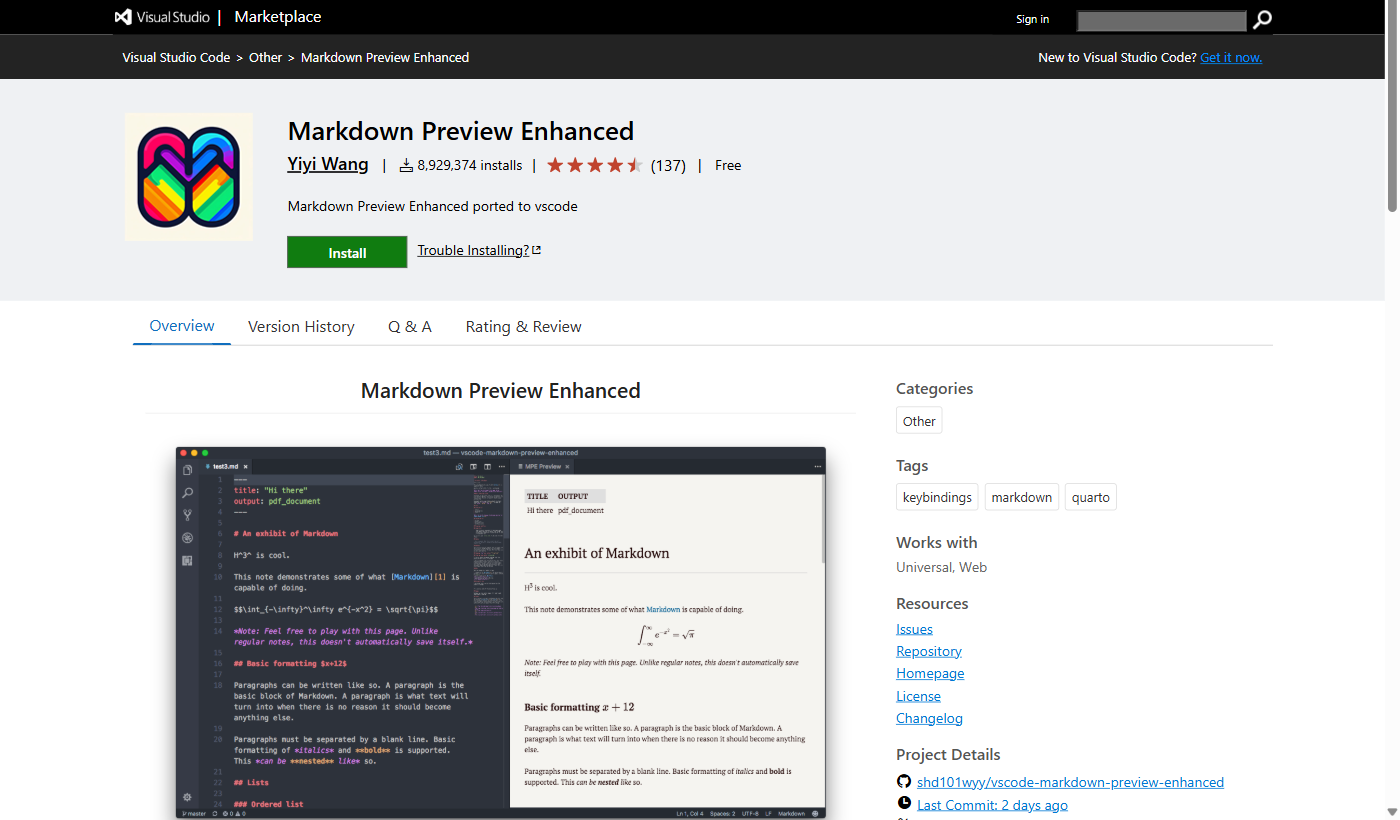Click inside the search input field
The image size is (1400, 820).
point(1161,19)
